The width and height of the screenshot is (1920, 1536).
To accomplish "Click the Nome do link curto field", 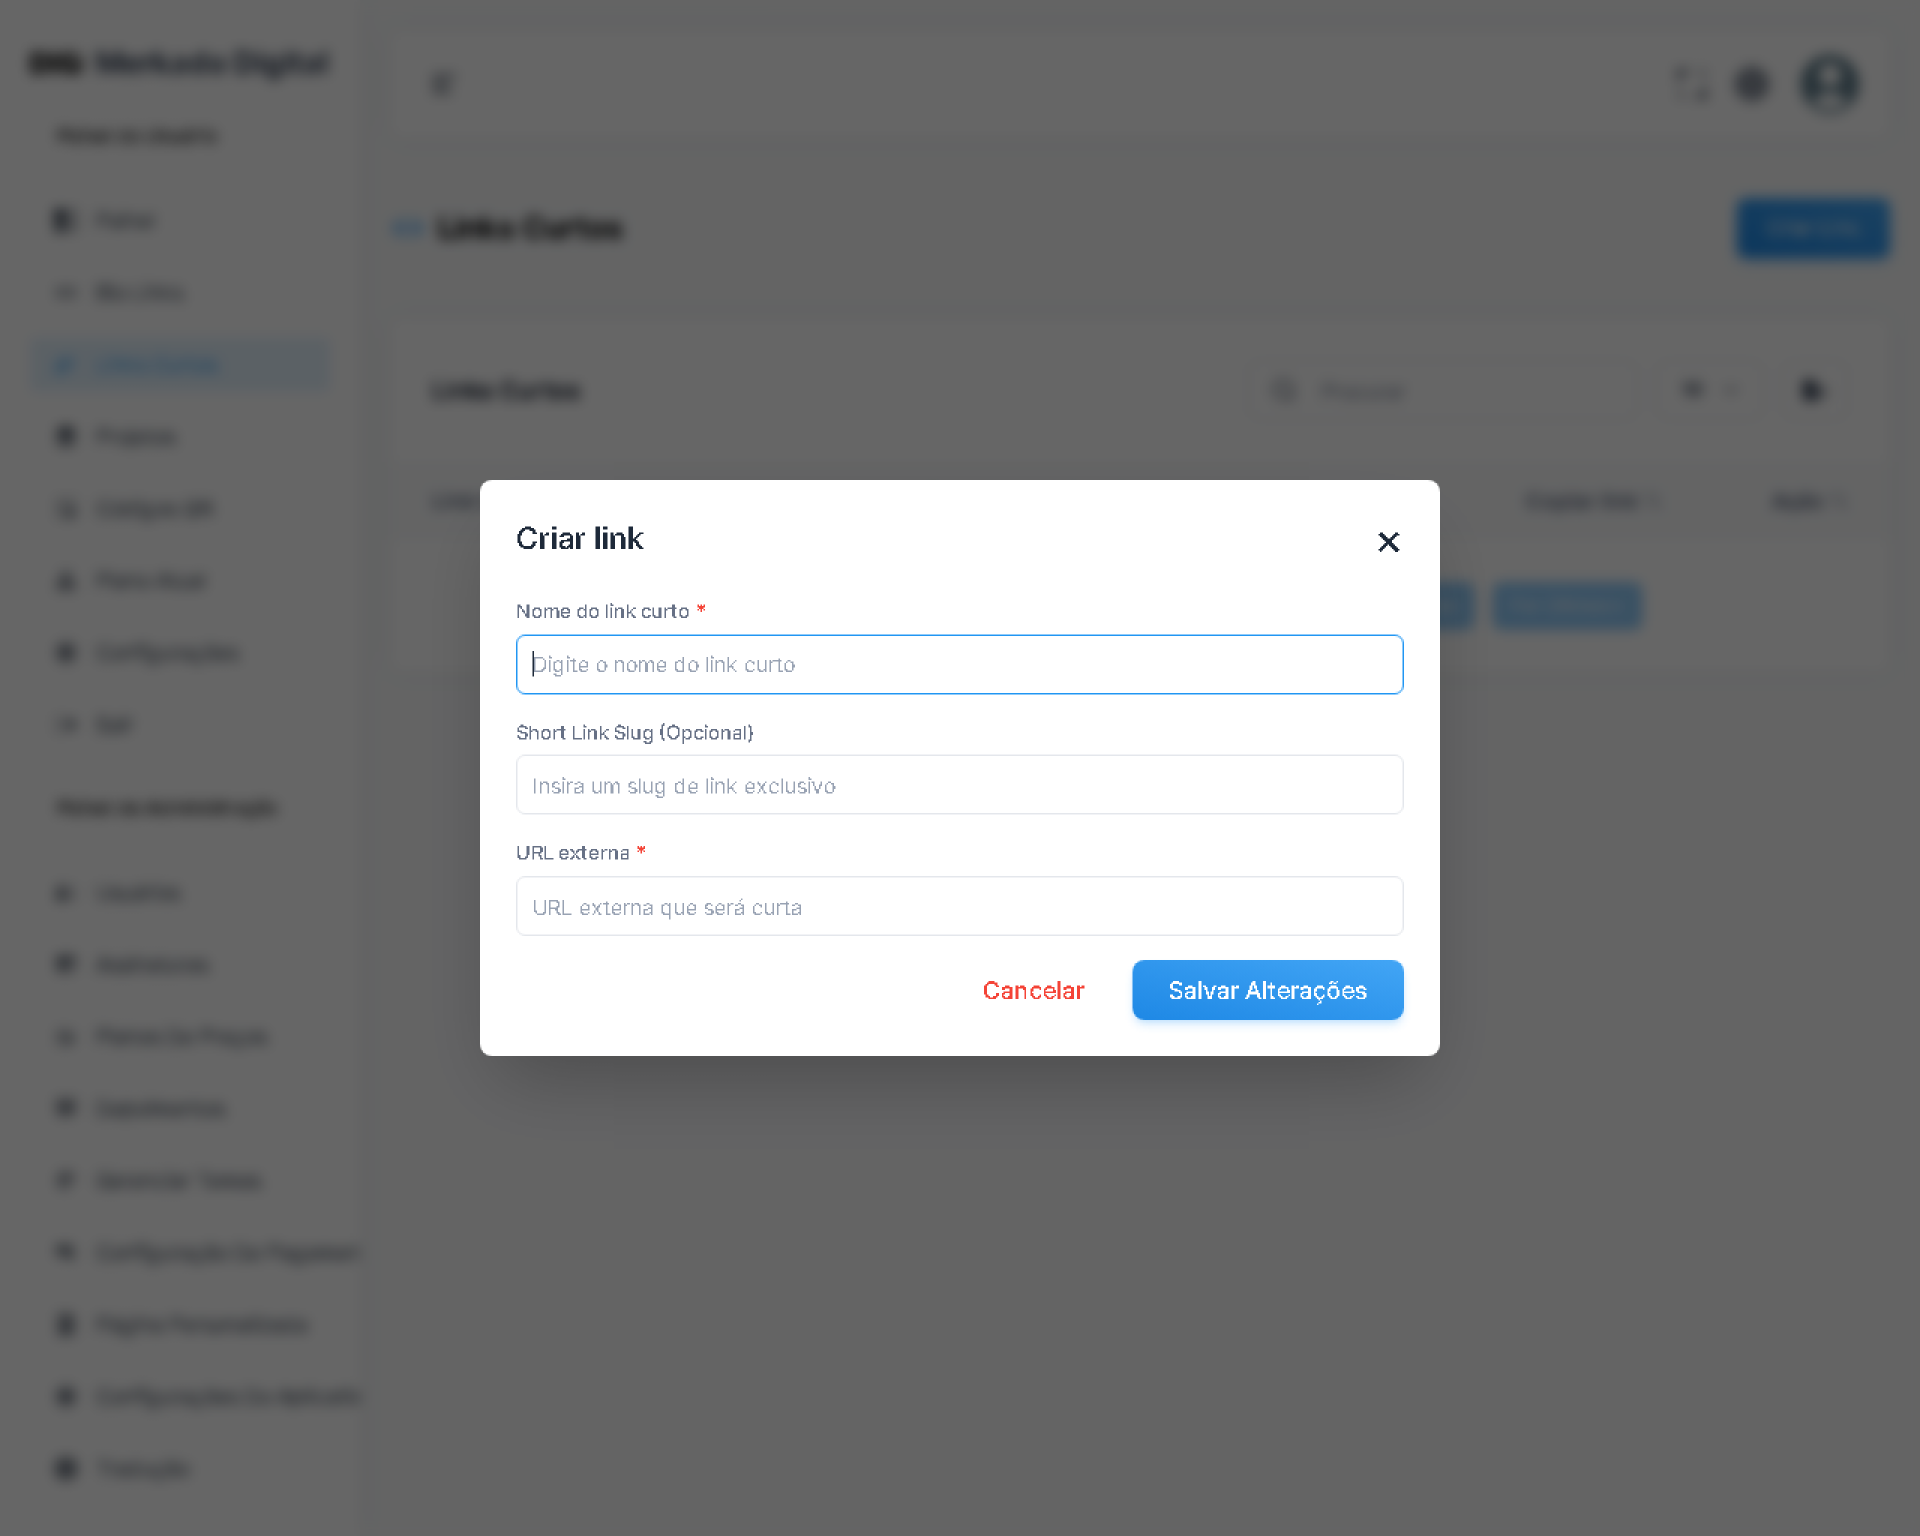I will [959, 664].
